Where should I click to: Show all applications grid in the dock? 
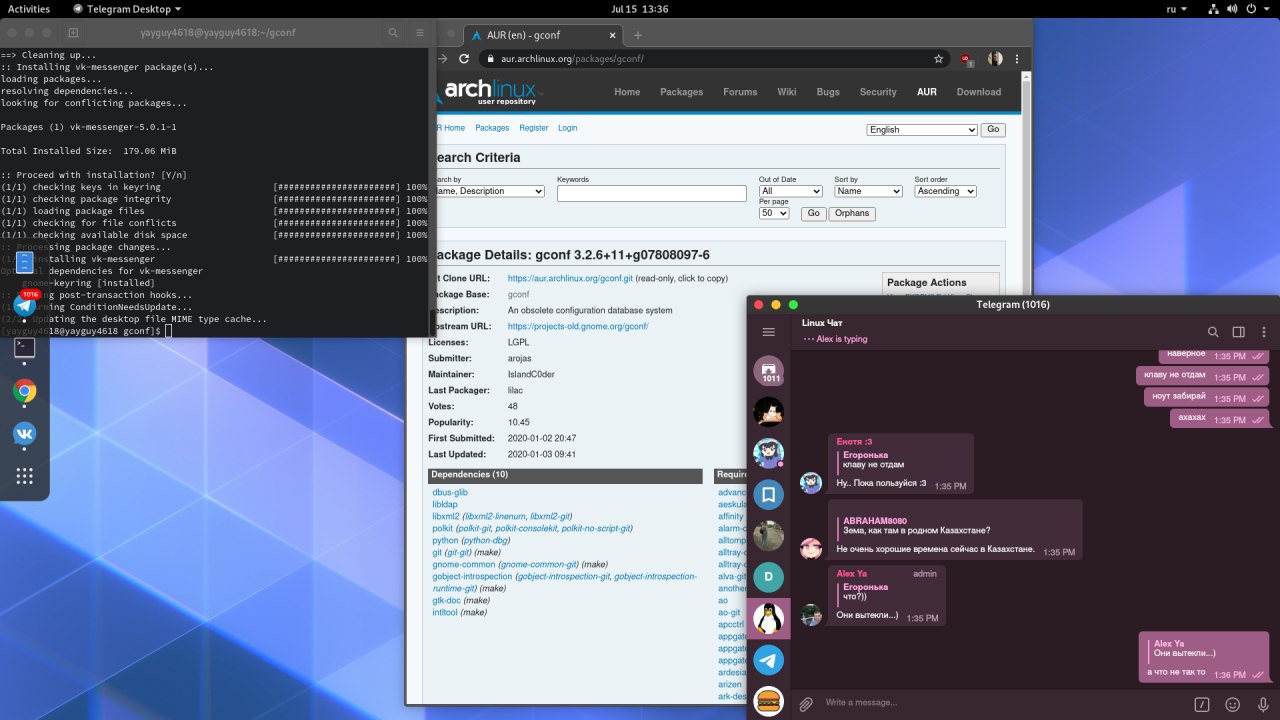coord(25,476)
